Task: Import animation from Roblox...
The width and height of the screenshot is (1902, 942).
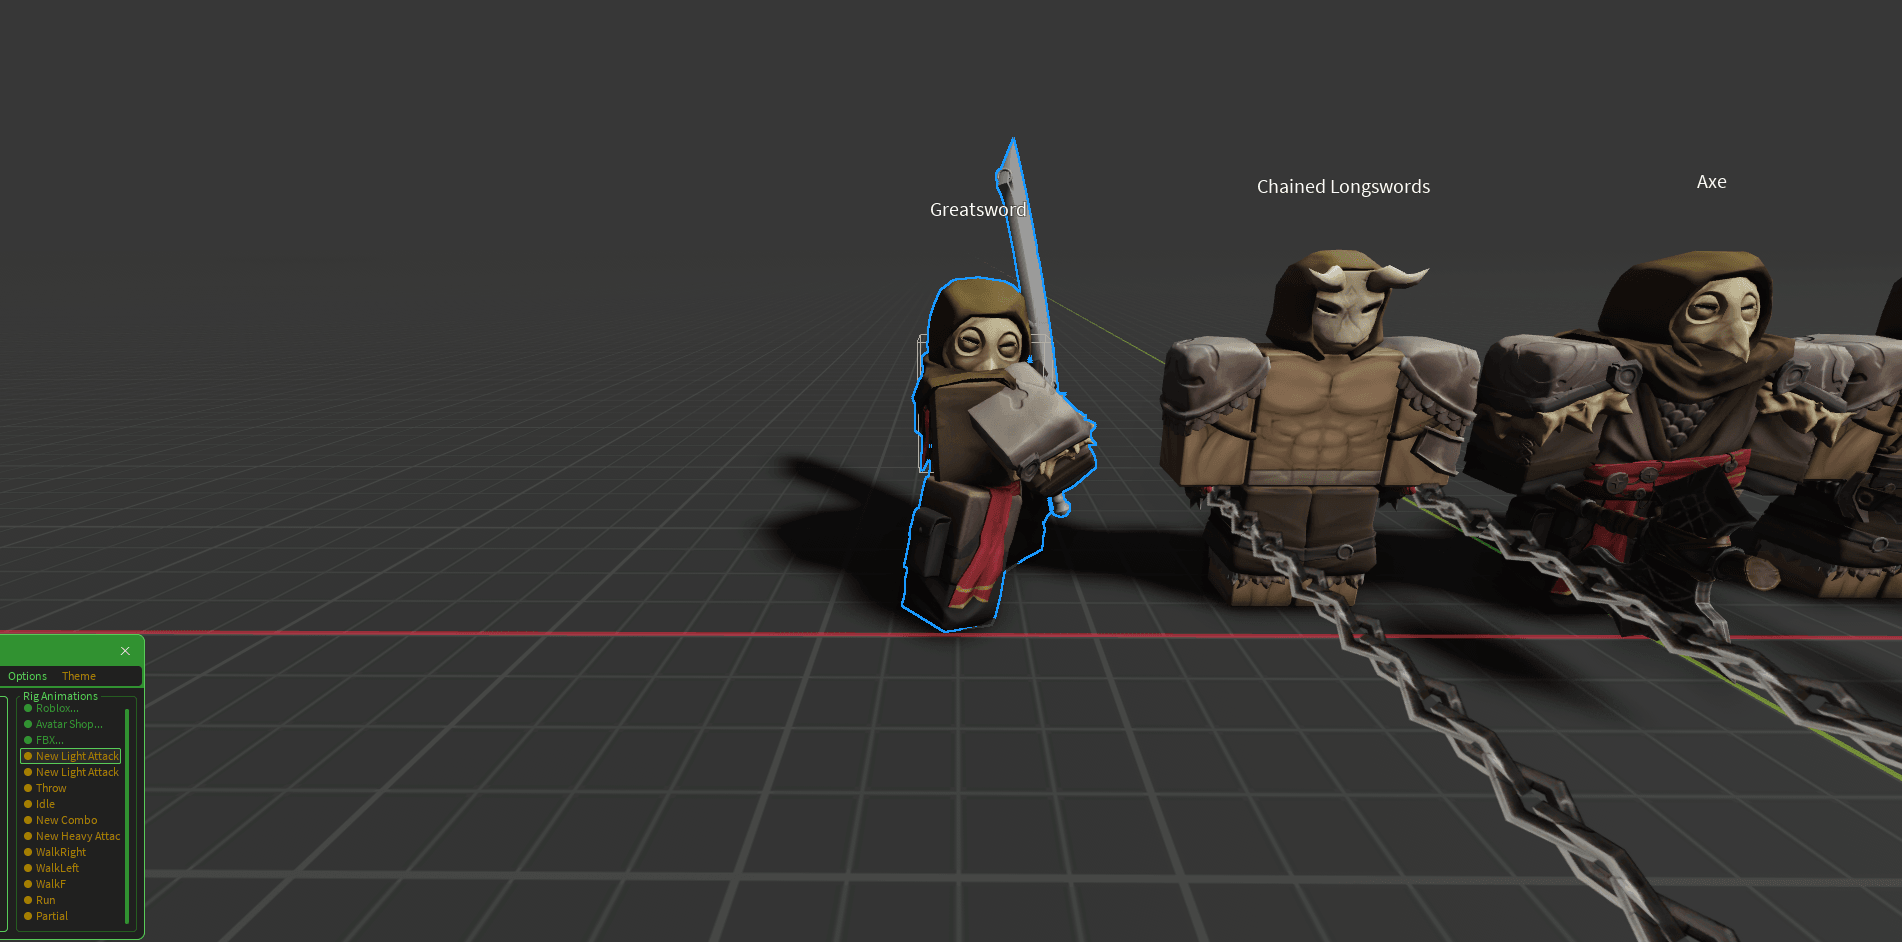Action: click(57, 708)
